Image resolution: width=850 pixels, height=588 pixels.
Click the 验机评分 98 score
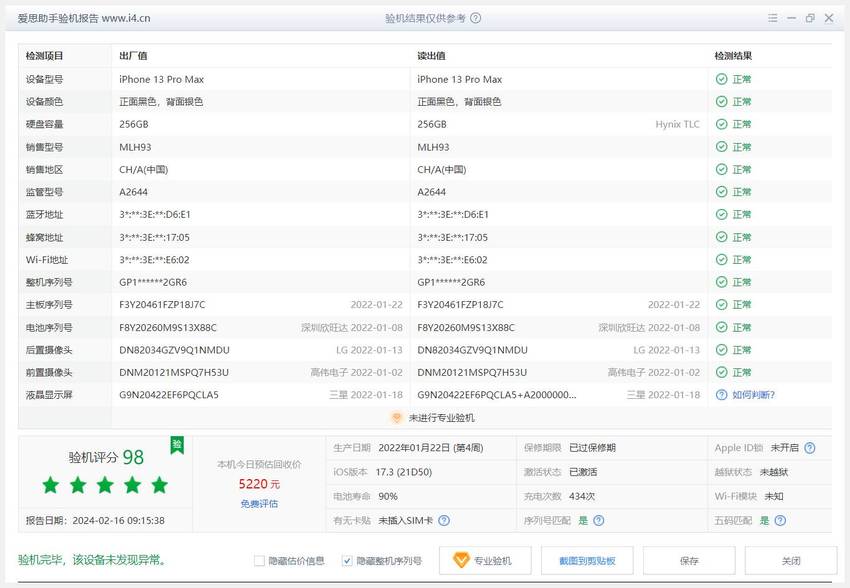point(106,457)
